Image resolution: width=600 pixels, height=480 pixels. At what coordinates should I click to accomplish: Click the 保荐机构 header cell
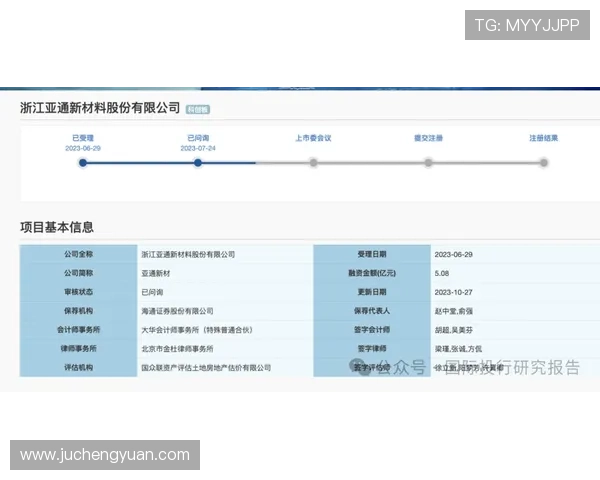coord(78,311)
